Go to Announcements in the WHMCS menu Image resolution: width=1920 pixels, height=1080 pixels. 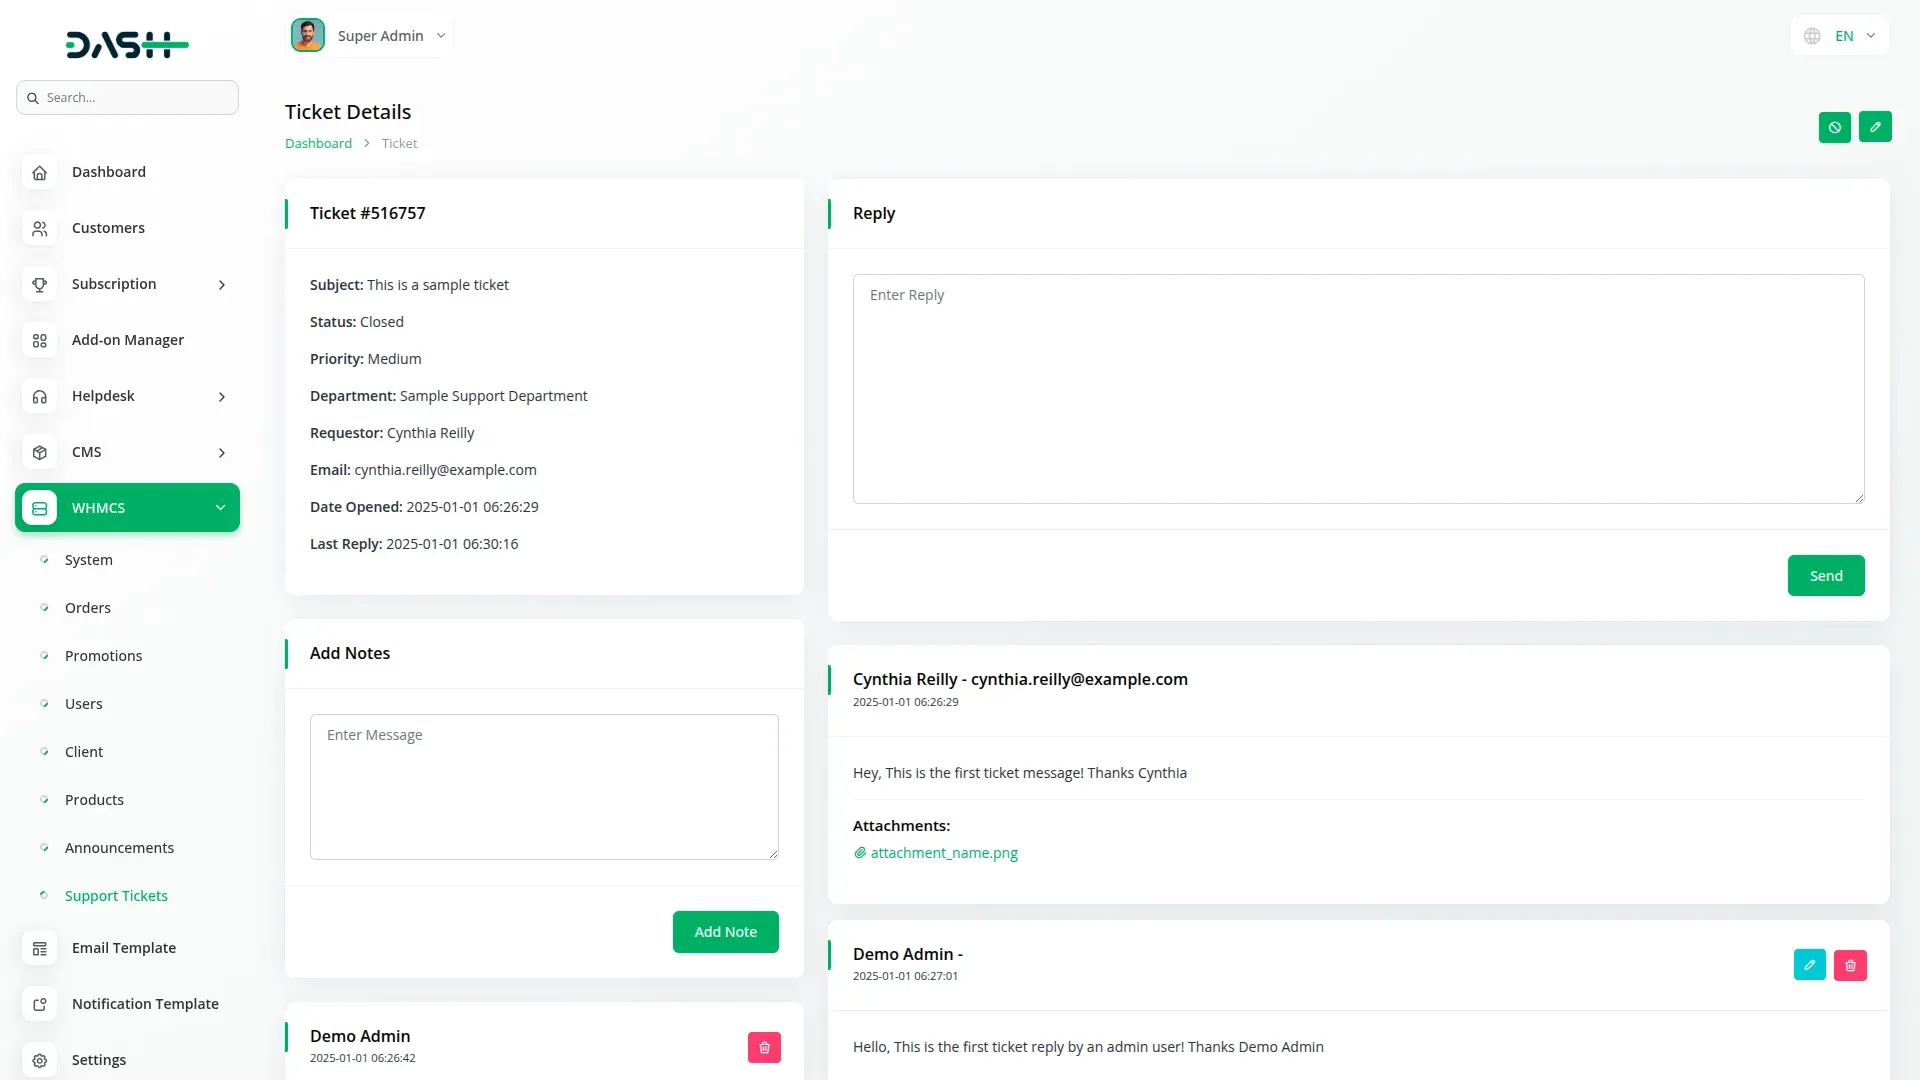(119, 848)
